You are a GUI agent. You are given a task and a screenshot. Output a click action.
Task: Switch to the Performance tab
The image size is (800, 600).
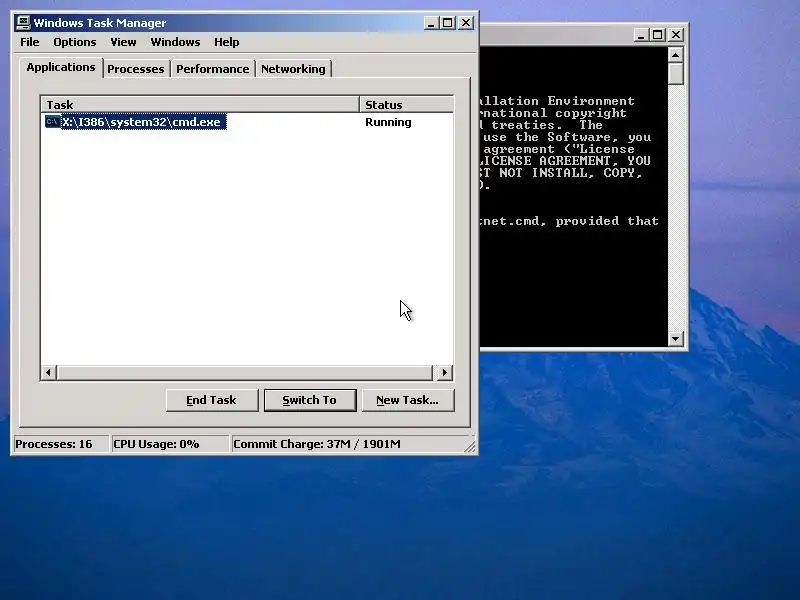click(213, 69)
